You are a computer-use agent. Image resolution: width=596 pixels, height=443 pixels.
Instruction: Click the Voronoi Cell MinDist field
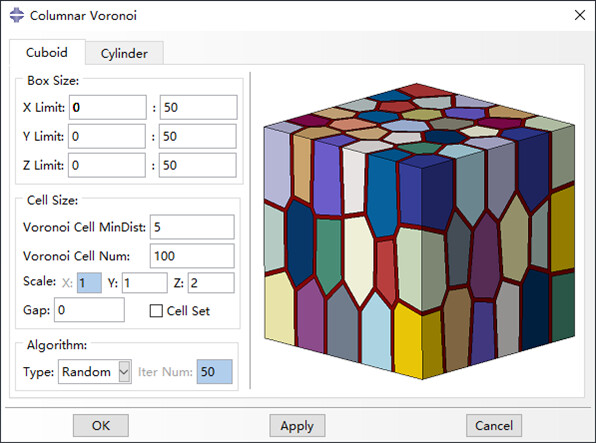pos(192,227)
